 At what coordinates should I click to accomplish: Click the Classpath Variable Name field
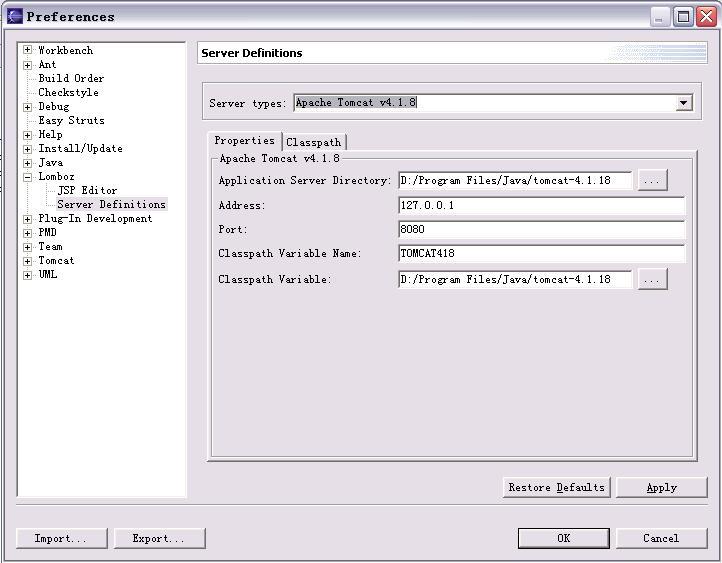click(x=542, y=253)
